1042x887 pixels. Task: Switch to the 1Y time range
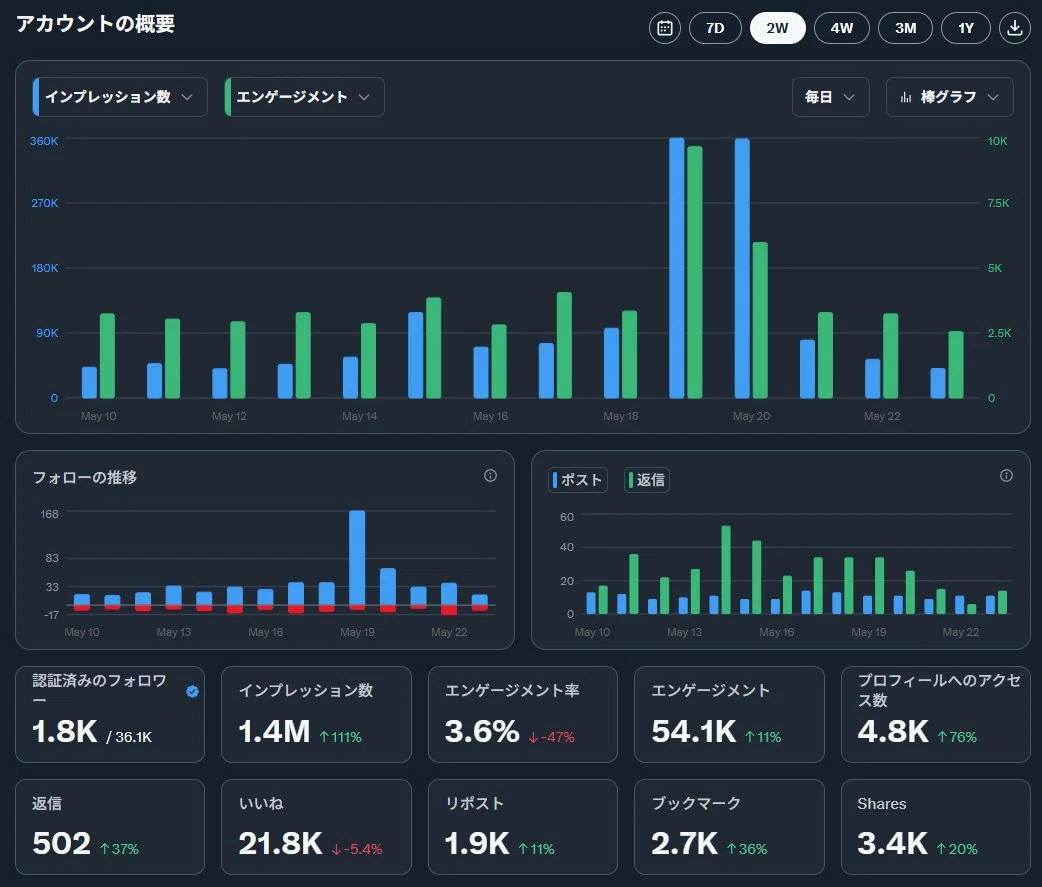(x=966, y=28)
